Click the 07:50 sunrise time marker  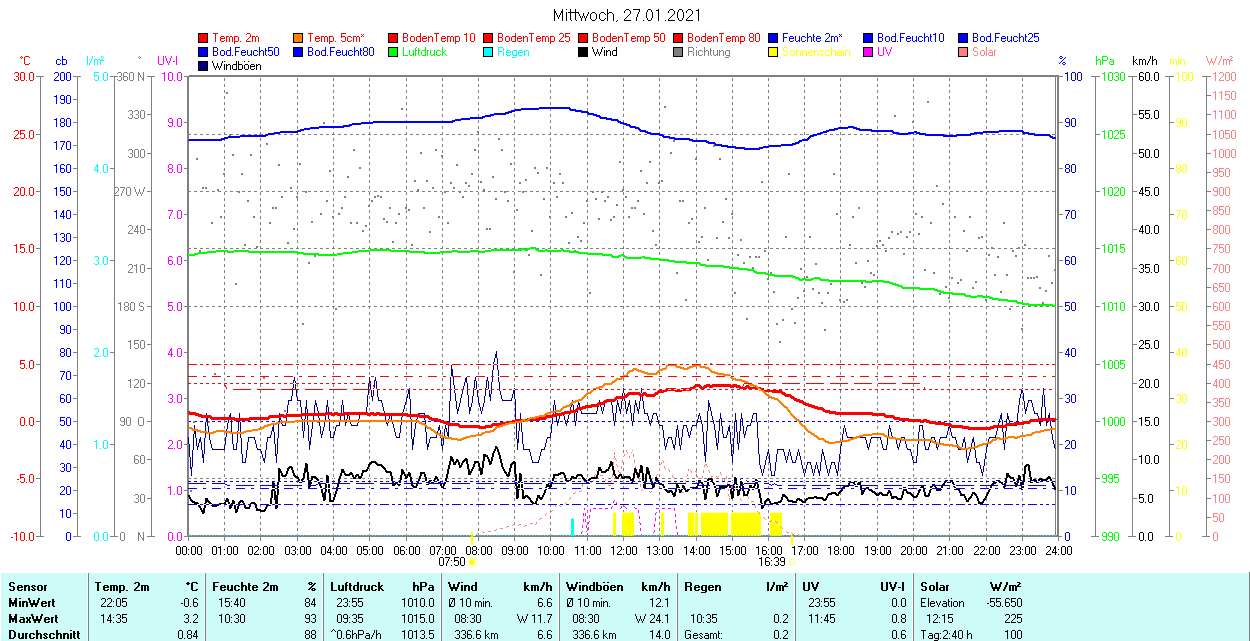[452, 562]
